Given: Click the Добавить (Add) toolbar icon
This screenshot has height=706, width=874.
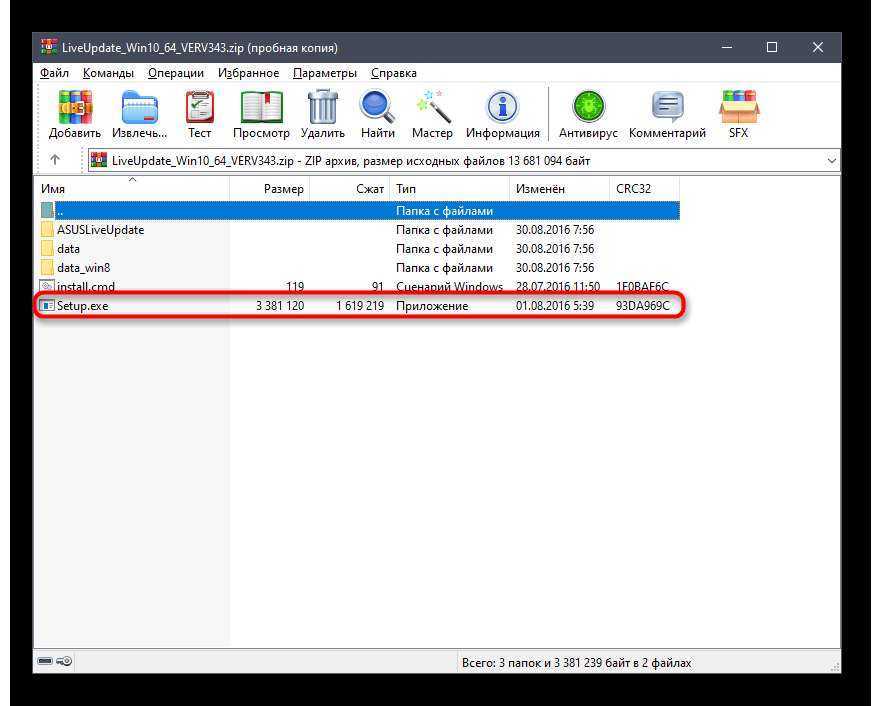Looking at the screenshot, I should pos(75,108).
